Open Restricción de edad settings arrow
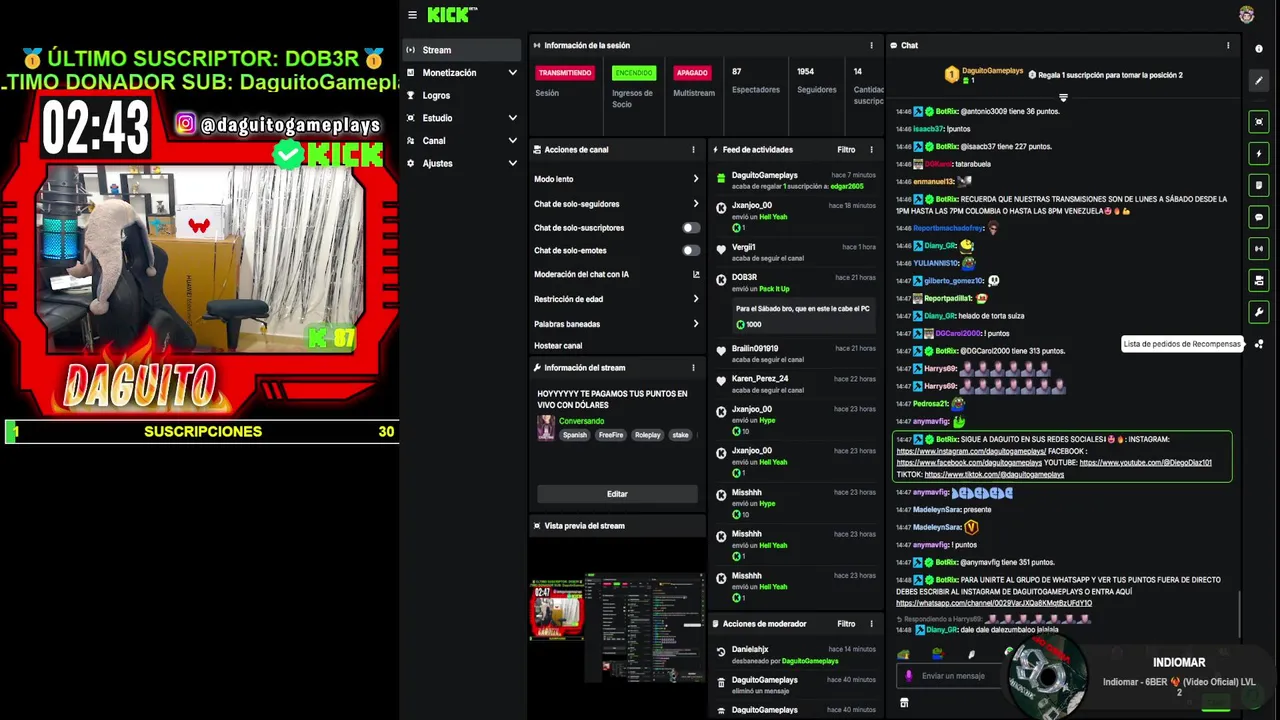1280x720 pixels. (x=696, y=299)
